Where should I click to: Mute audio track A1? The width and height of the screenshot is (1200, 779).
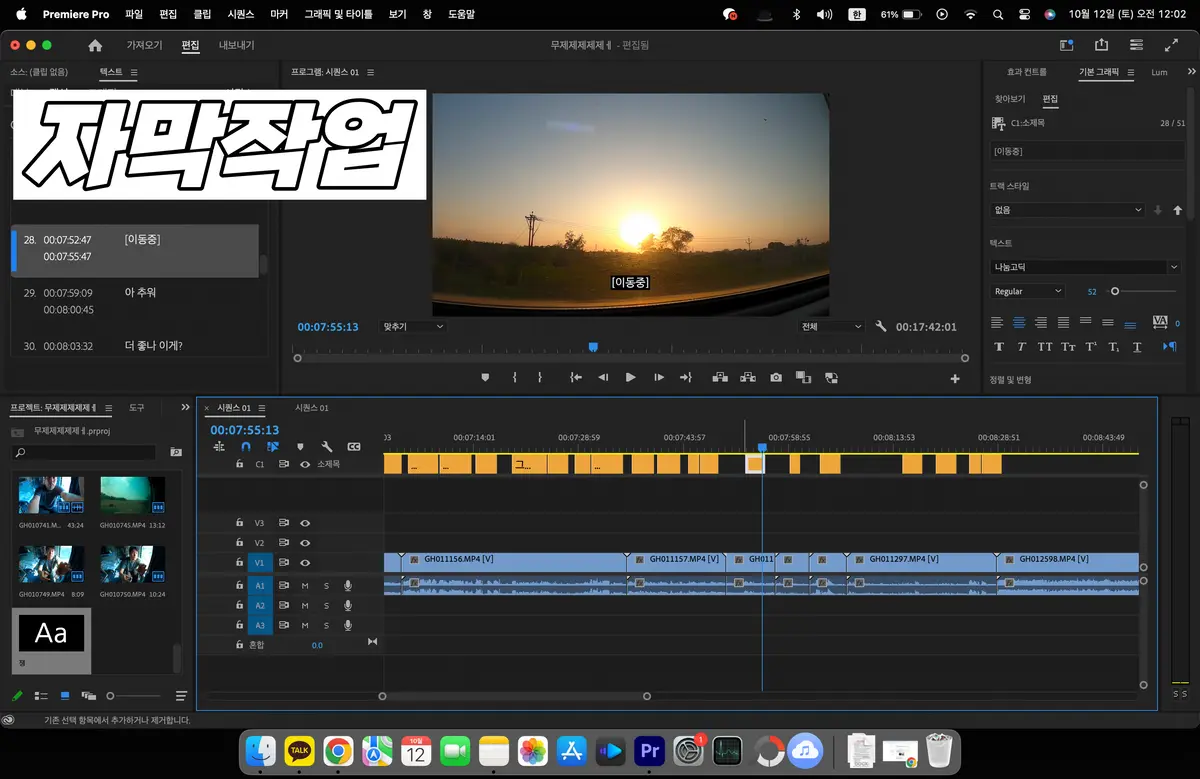coord(305,585)
